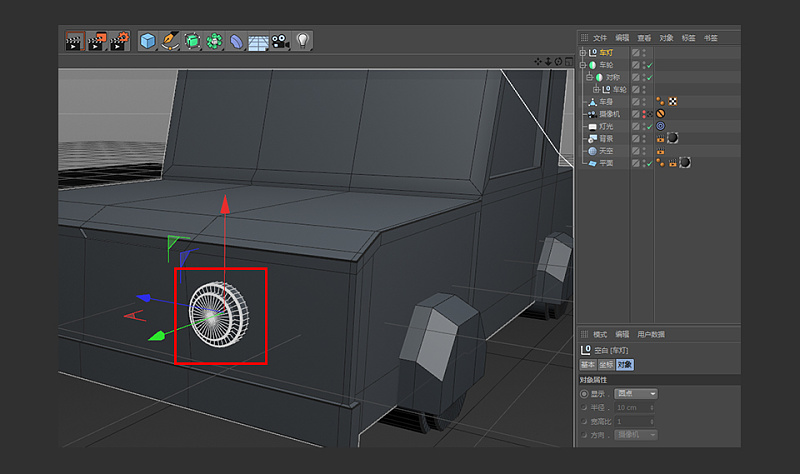Screen dimensions: 800x474
Task: Collapse the top-level 车轮 tree node
Action: (583, 65)
